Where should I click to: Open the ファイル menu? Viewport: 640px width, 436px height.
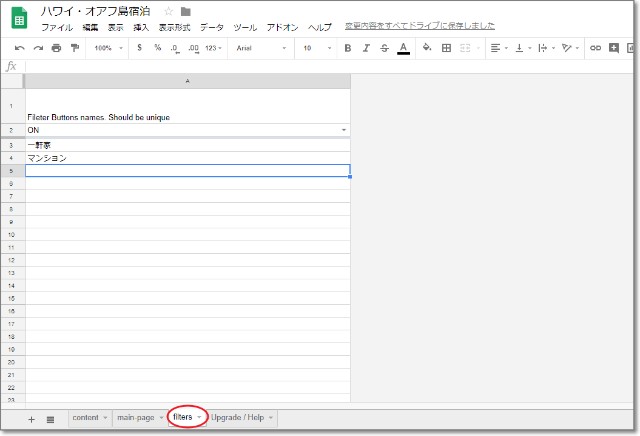click(56, 27)
